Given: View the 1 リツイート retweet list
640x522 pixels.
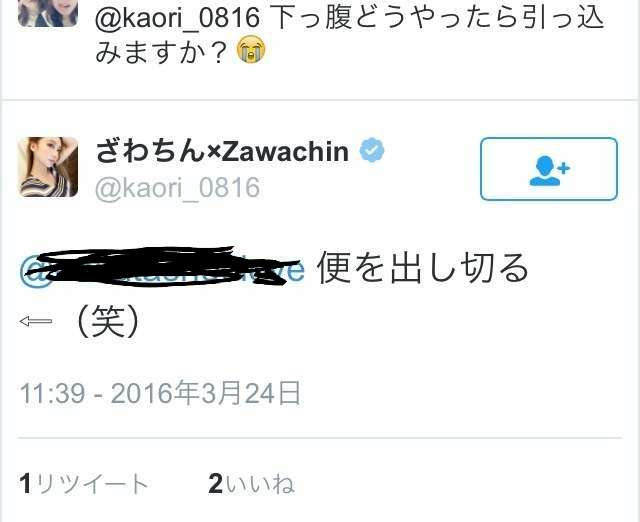Looking at the screenshot, I should (84, 484).
